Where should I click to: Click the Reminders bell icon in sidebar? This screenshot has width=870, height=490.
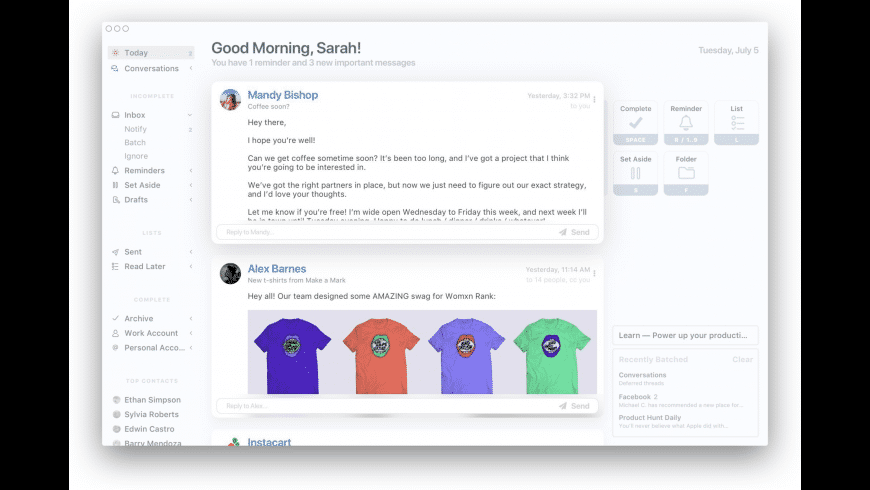click(x=115, y=170)
